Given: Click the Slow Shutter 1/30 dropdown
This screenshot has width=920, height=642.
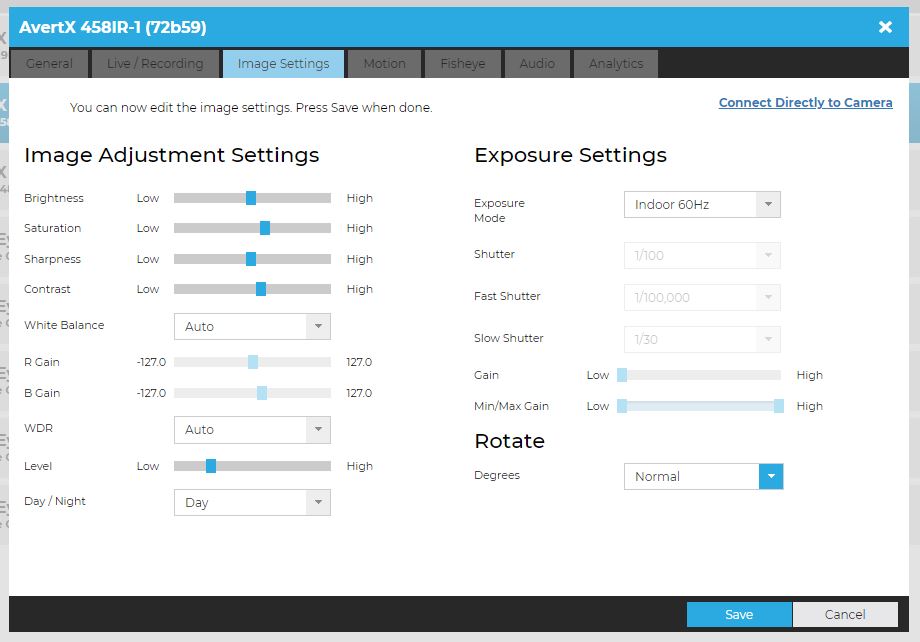Looking at the screenshot, I should click(x=702, y=339).
